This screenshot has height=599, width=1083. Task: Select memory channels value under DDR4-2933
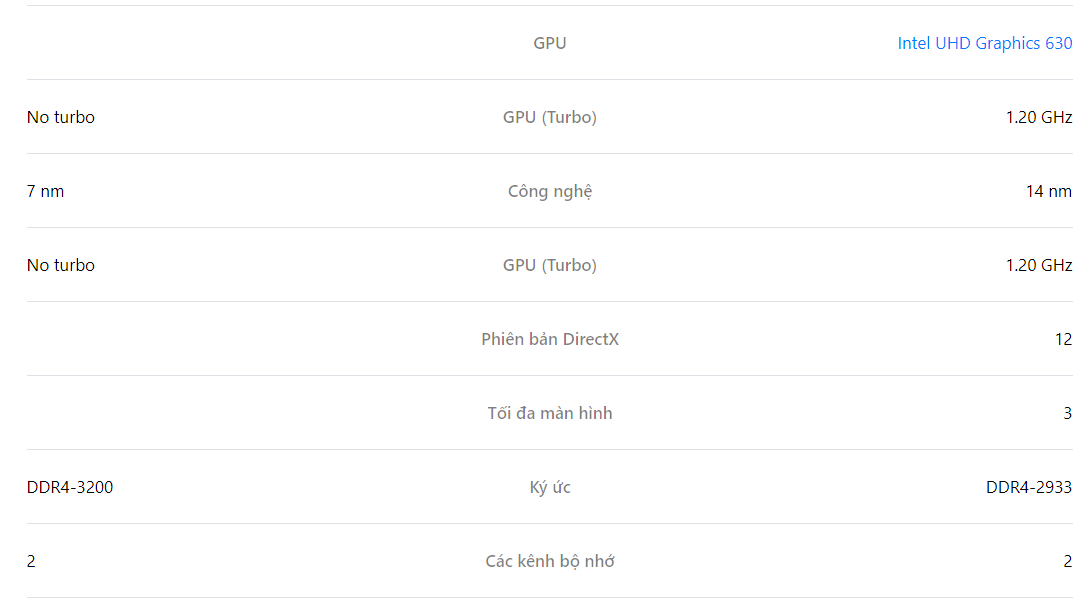pyautogui.click(x=1068, y=561)
